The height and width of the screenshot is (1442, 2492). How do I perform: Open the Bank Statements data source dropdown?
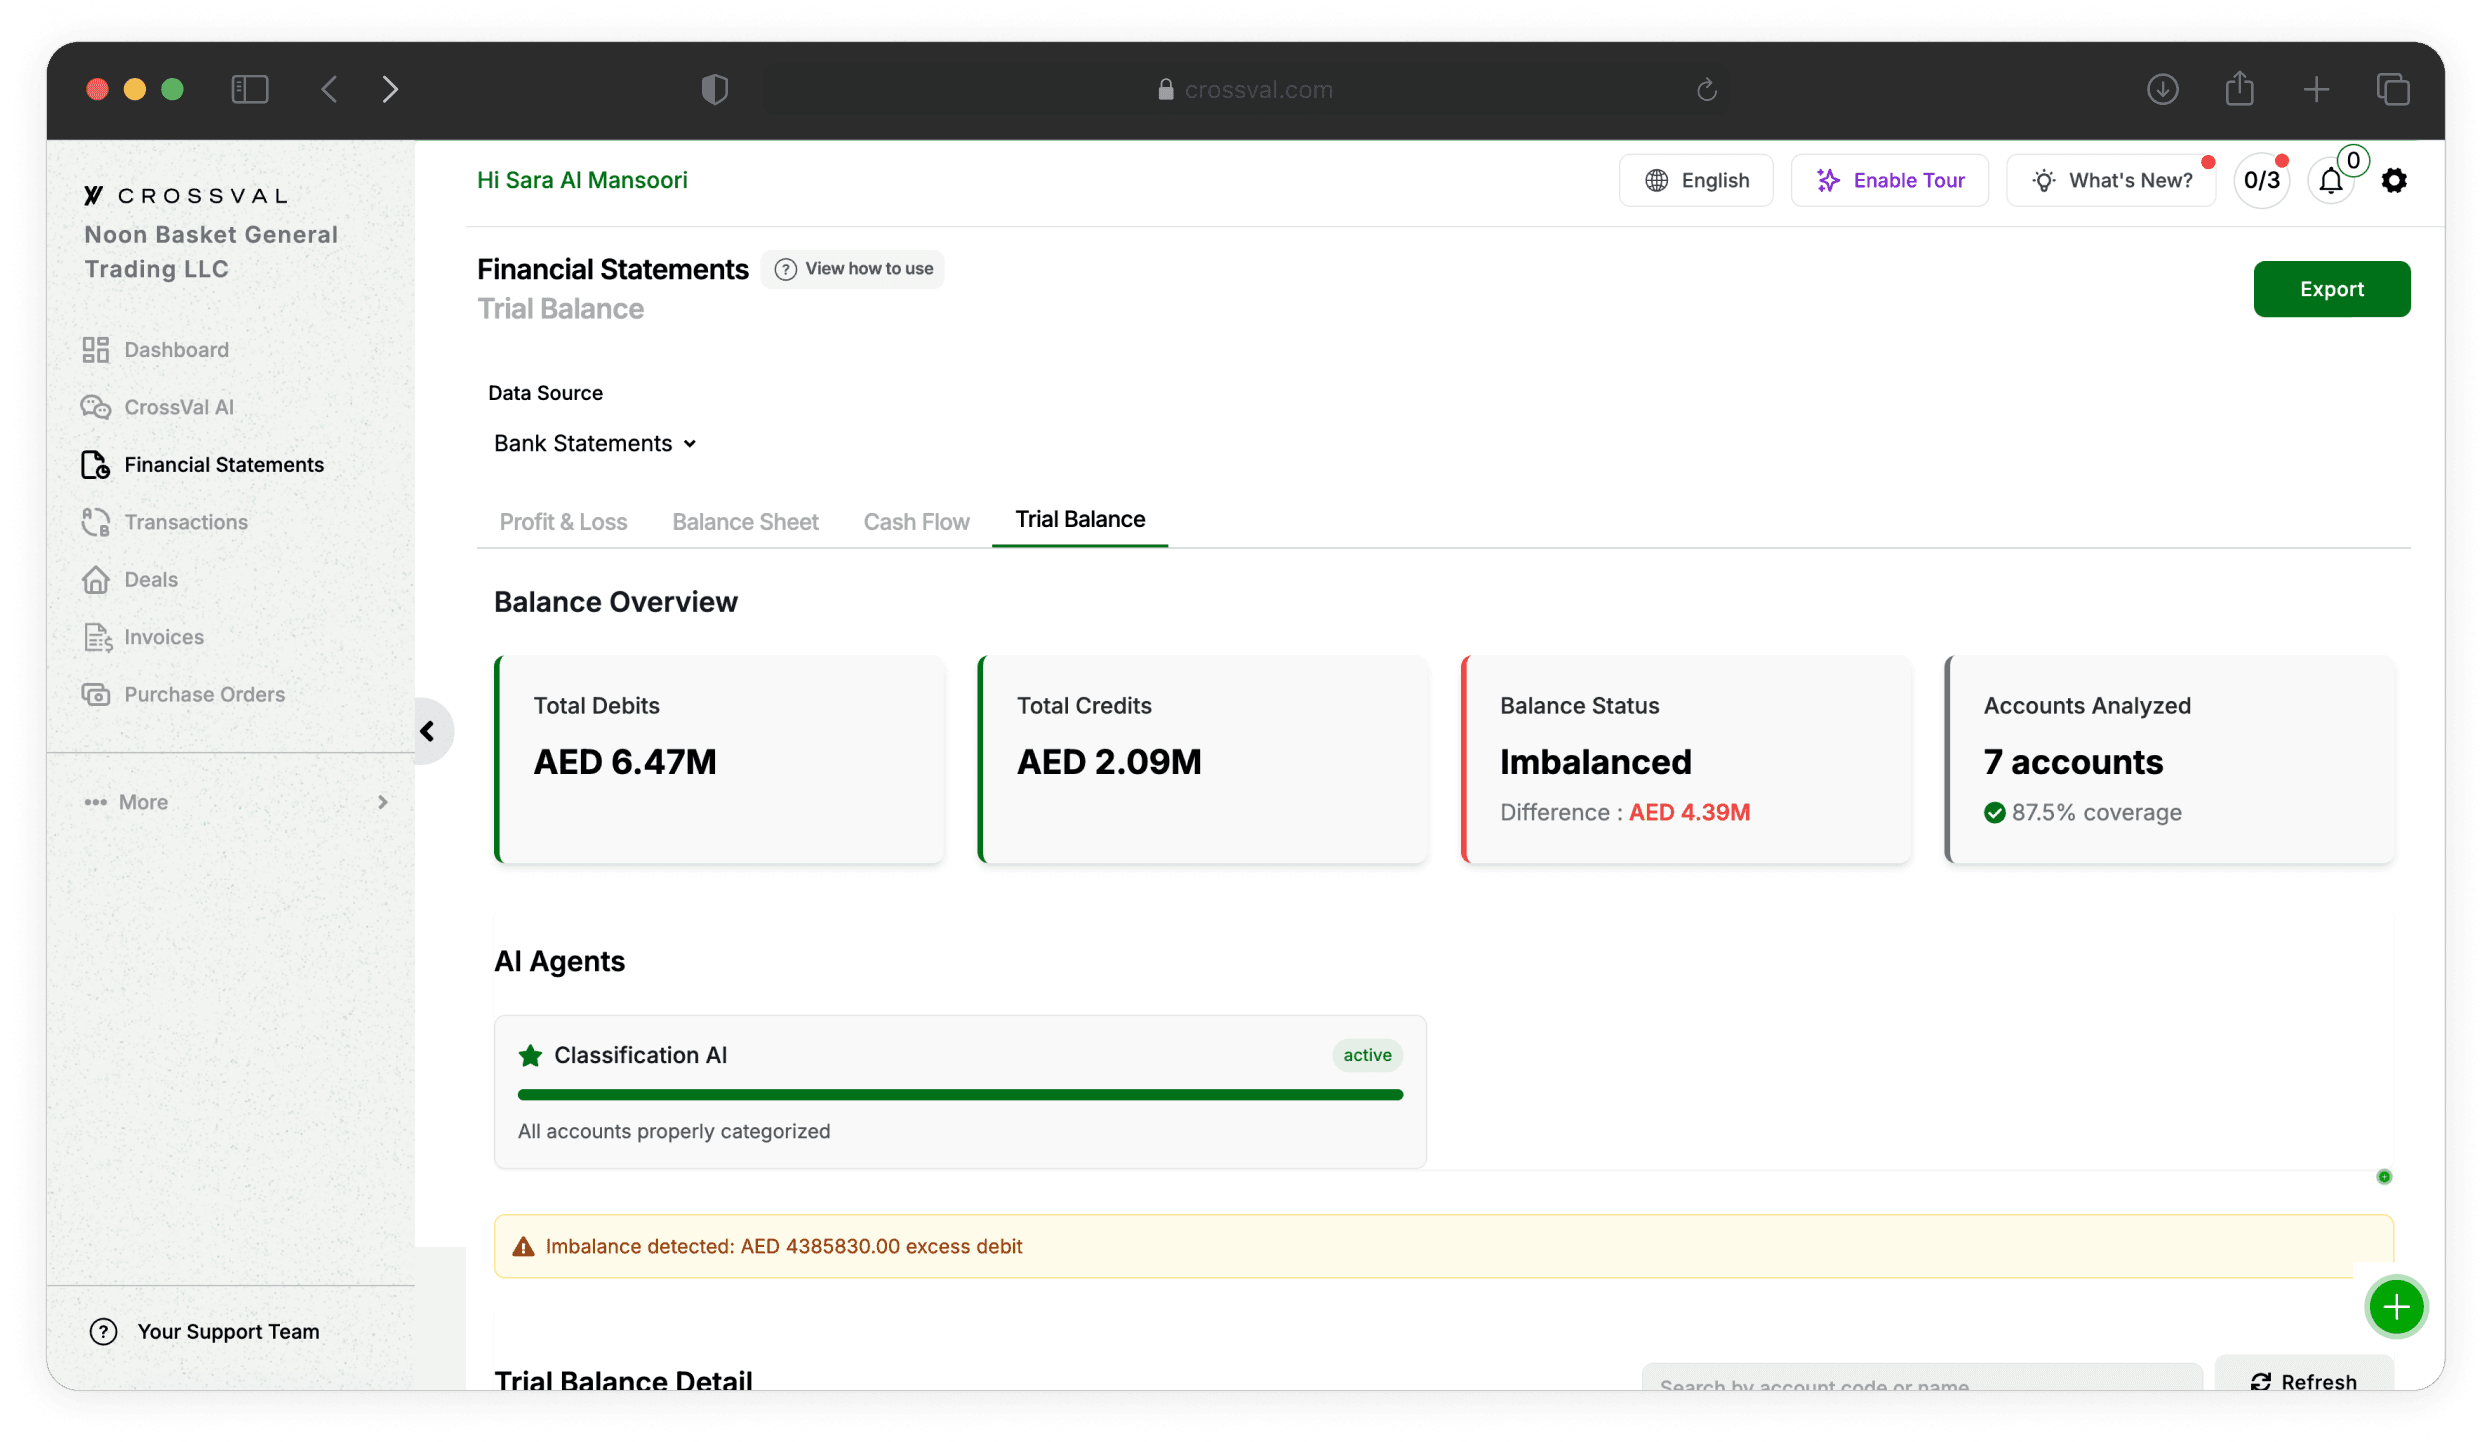pyautogui.click(x=594, y=444)
